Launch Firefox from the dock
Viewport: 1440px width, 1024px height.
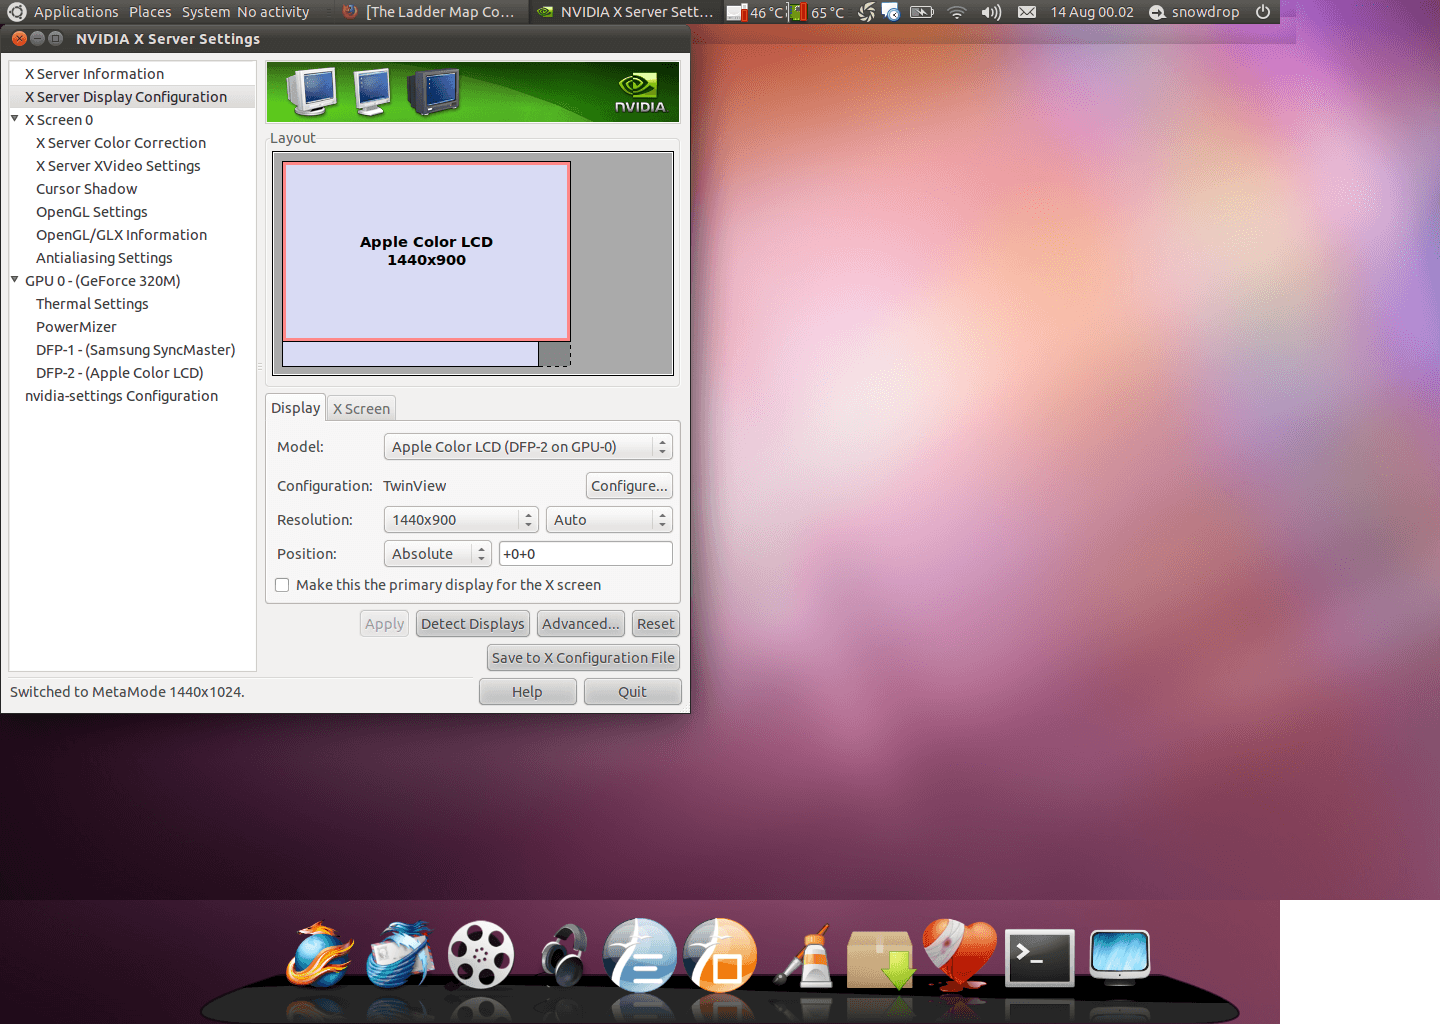pos(320,956)
